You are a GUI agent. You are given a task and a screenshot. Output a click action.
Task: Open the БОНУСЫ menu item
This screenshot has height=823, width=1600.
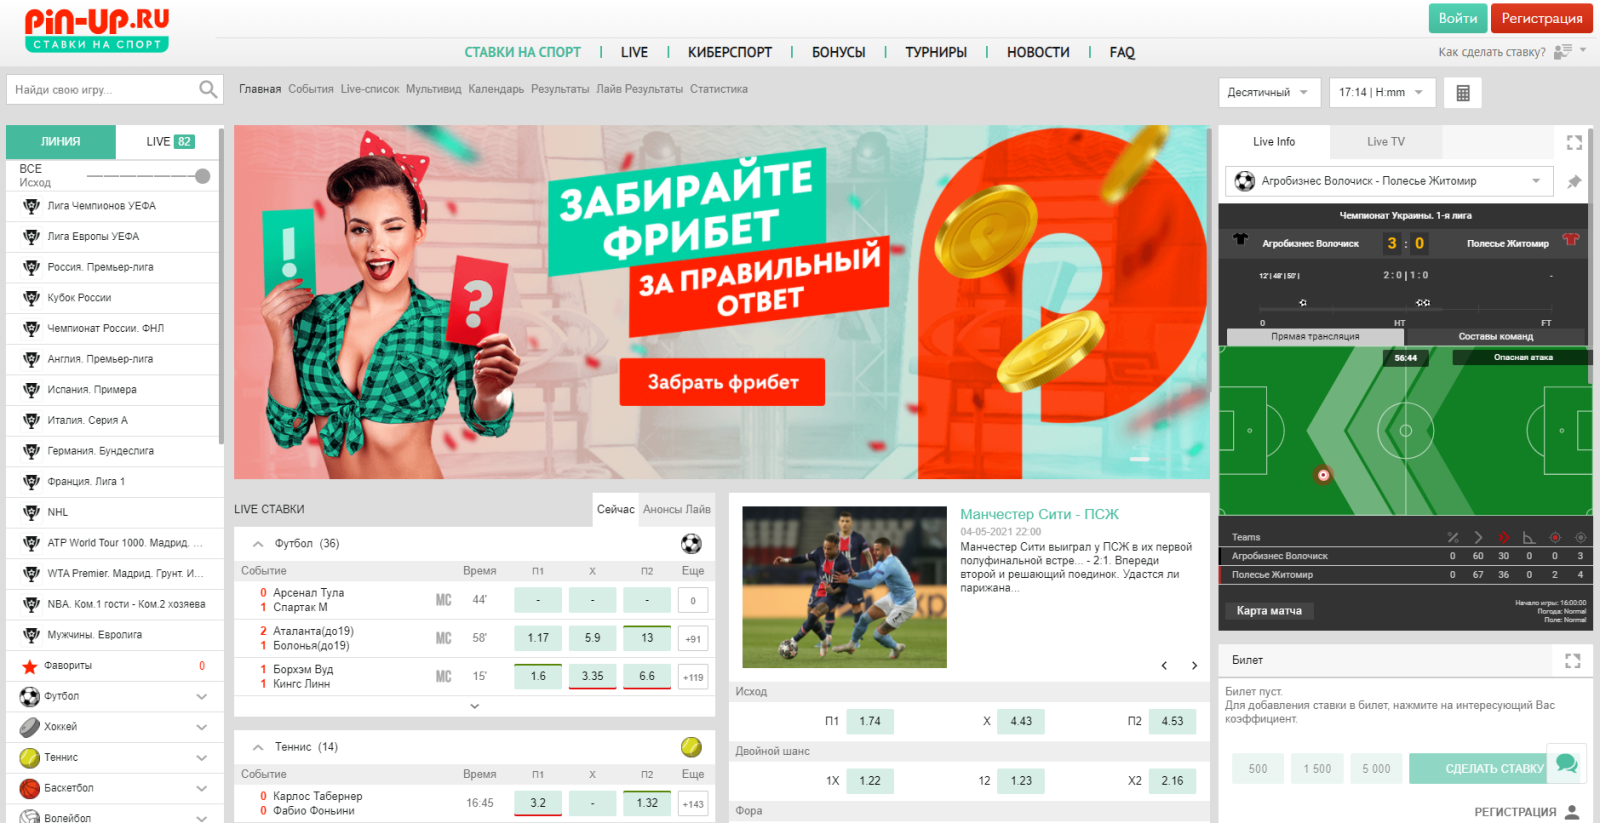coord(838,52)
